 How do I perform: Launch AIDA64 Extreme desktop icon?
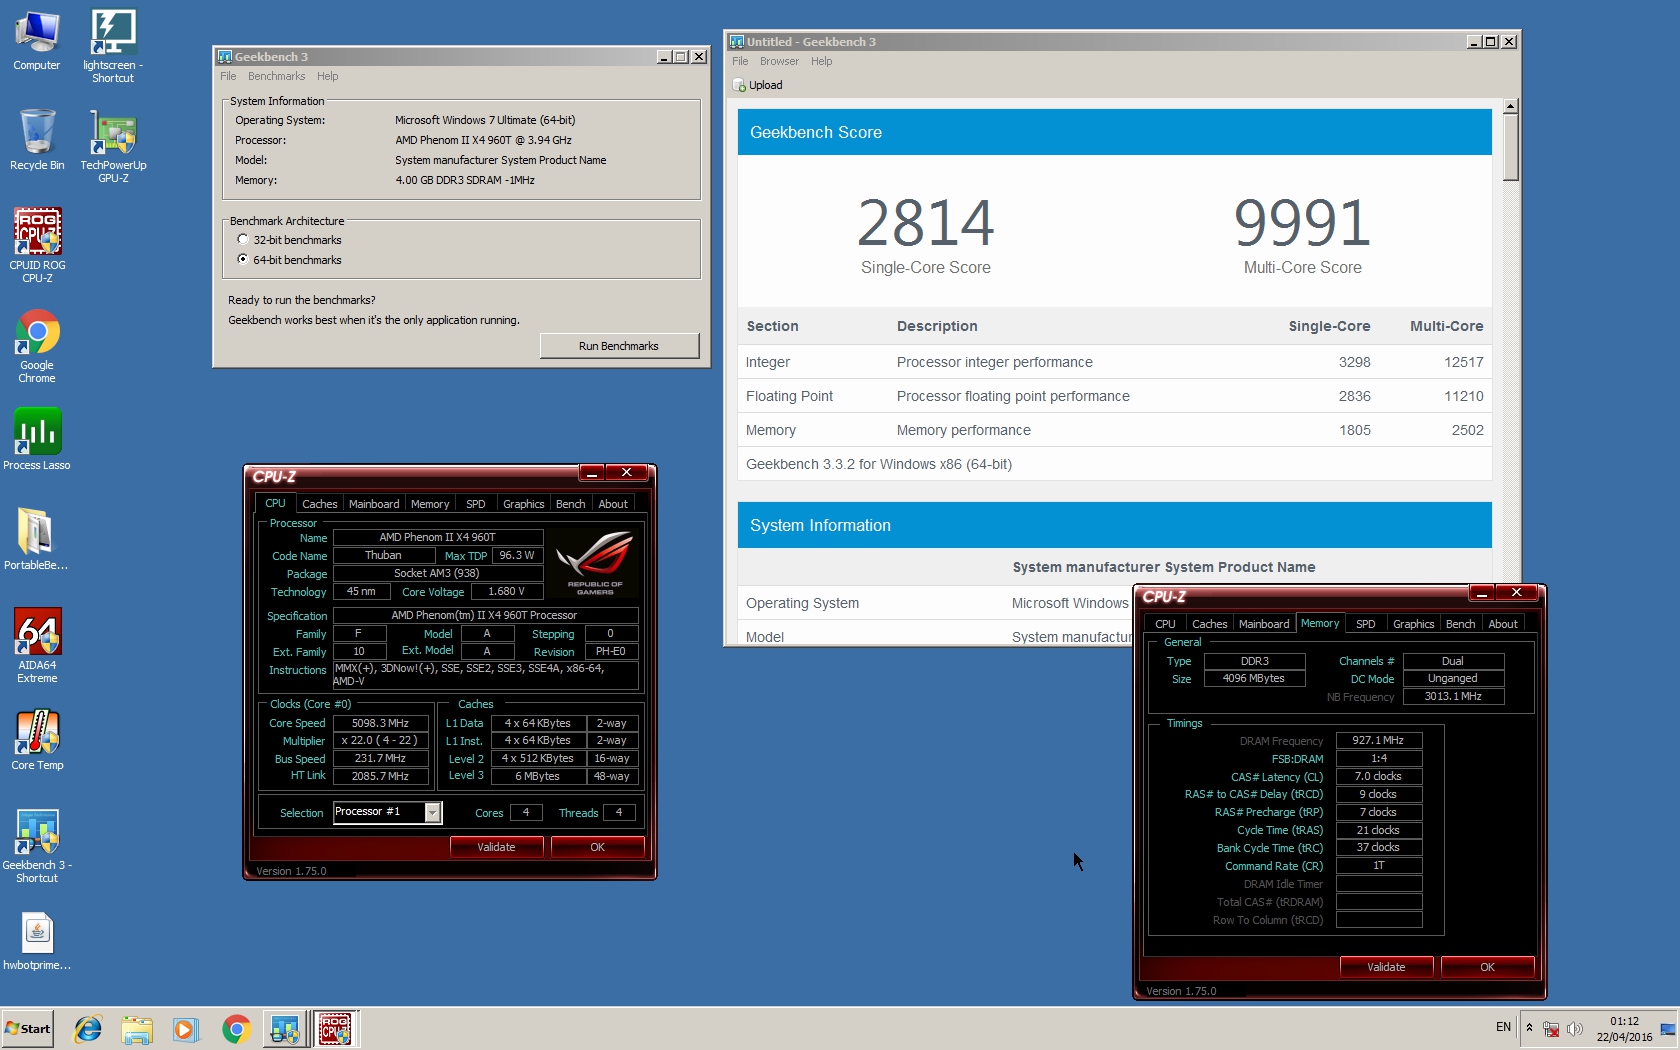tap(37, 645)
